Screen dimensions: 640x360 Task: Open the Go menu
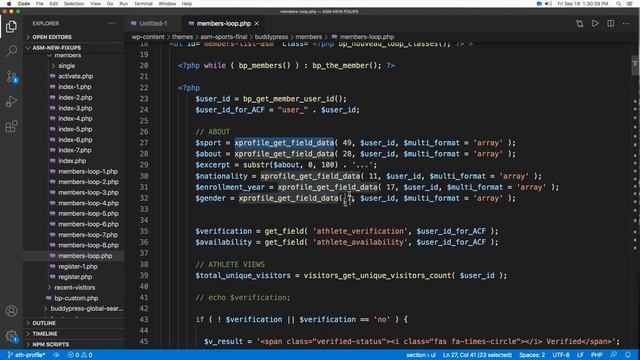[110, 4]
